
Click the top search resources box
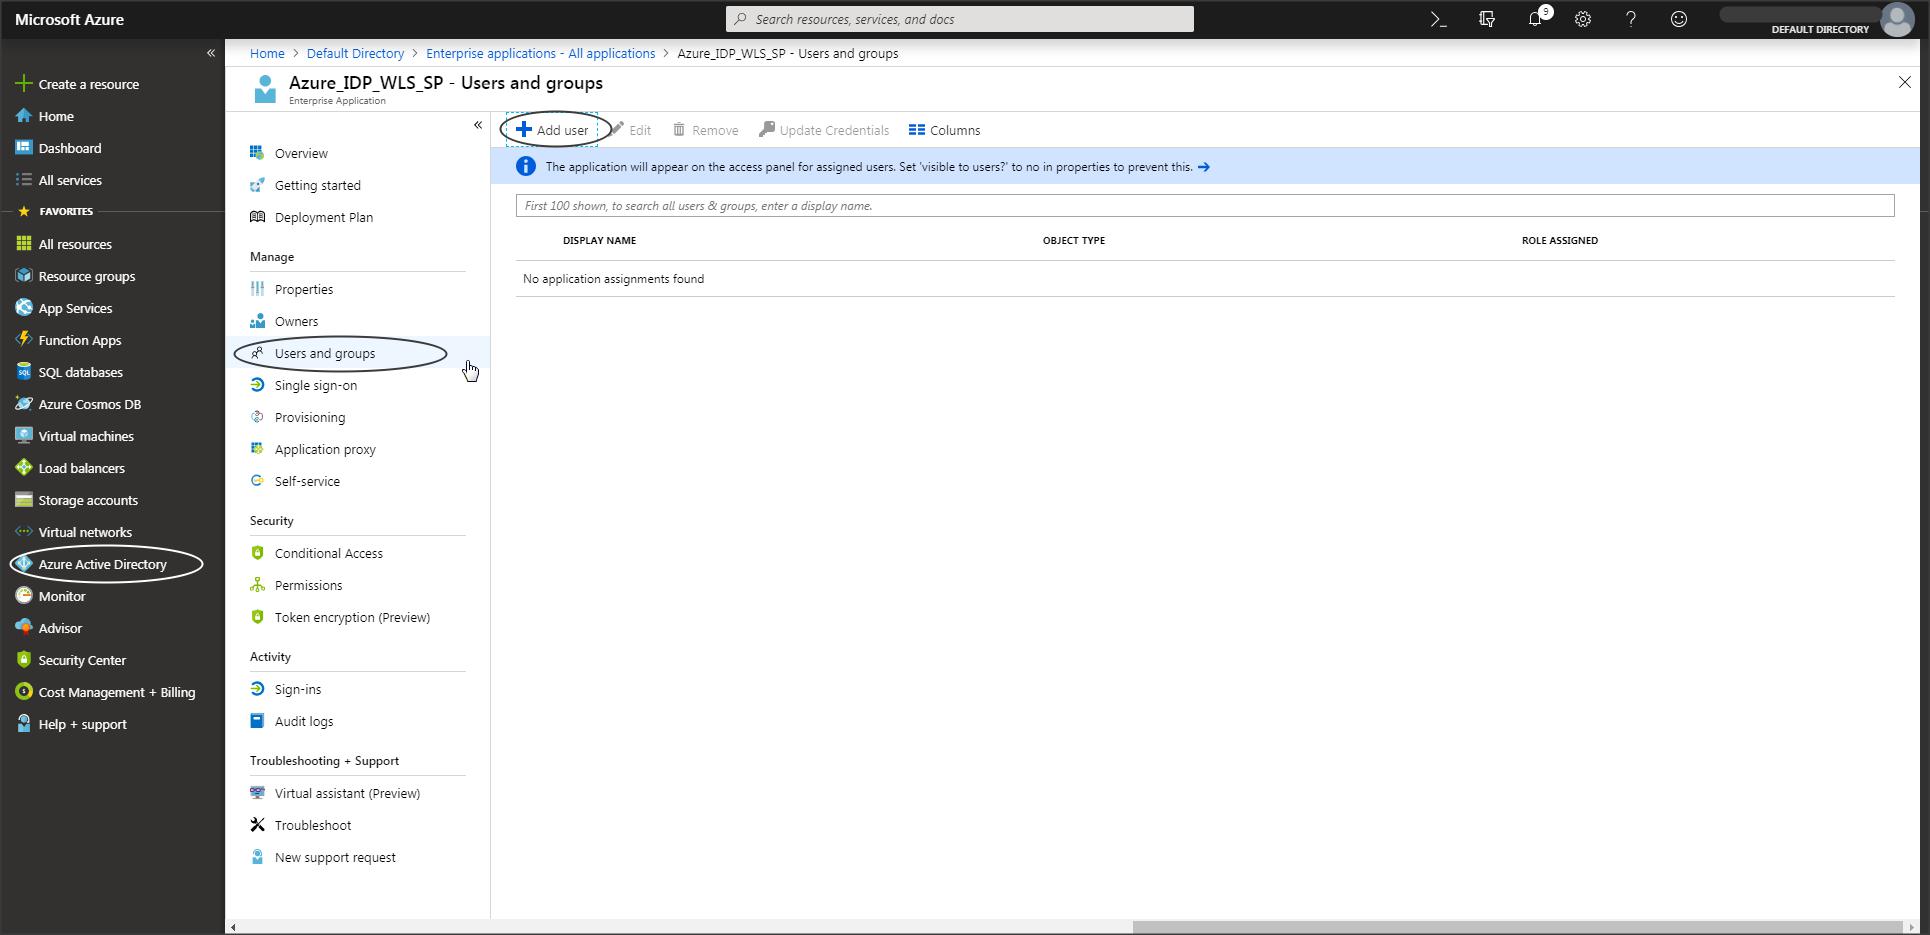point(960,19)
